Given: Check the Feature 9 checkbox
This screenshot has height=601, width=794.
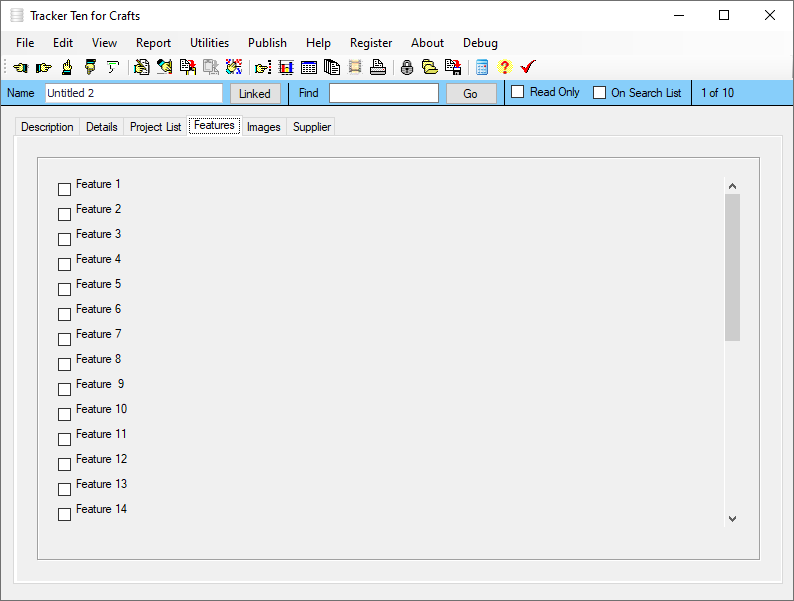Looking at the screenshot, I should [x=64, y=389].
